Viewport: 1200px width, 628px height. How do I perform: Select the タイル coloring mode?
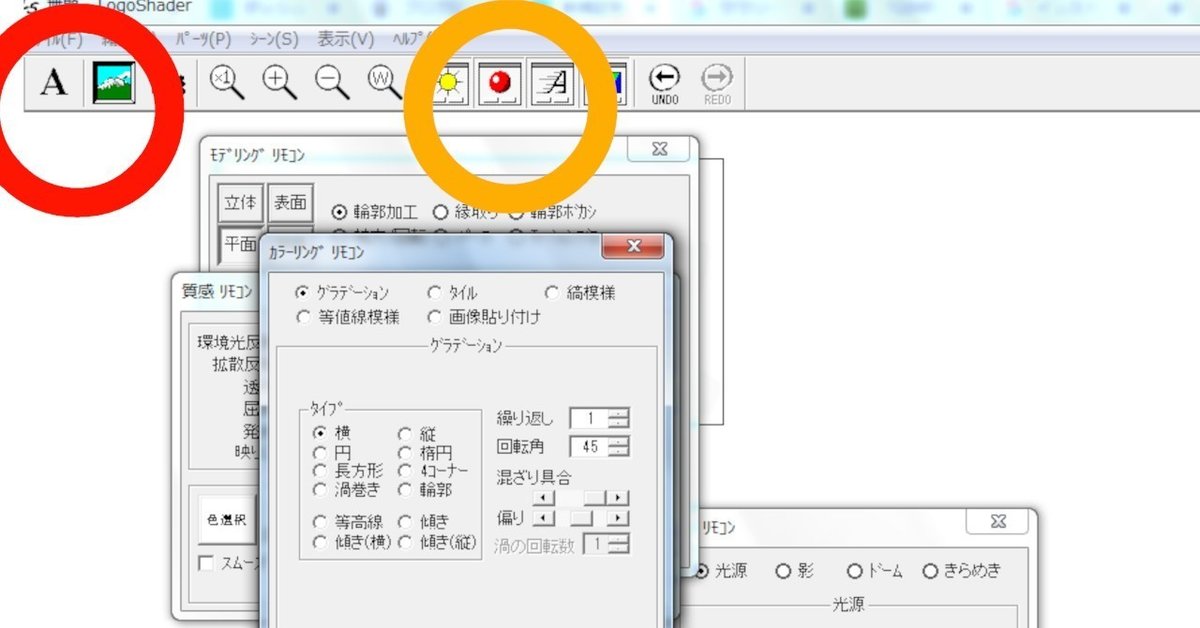(x=435, y=292)
